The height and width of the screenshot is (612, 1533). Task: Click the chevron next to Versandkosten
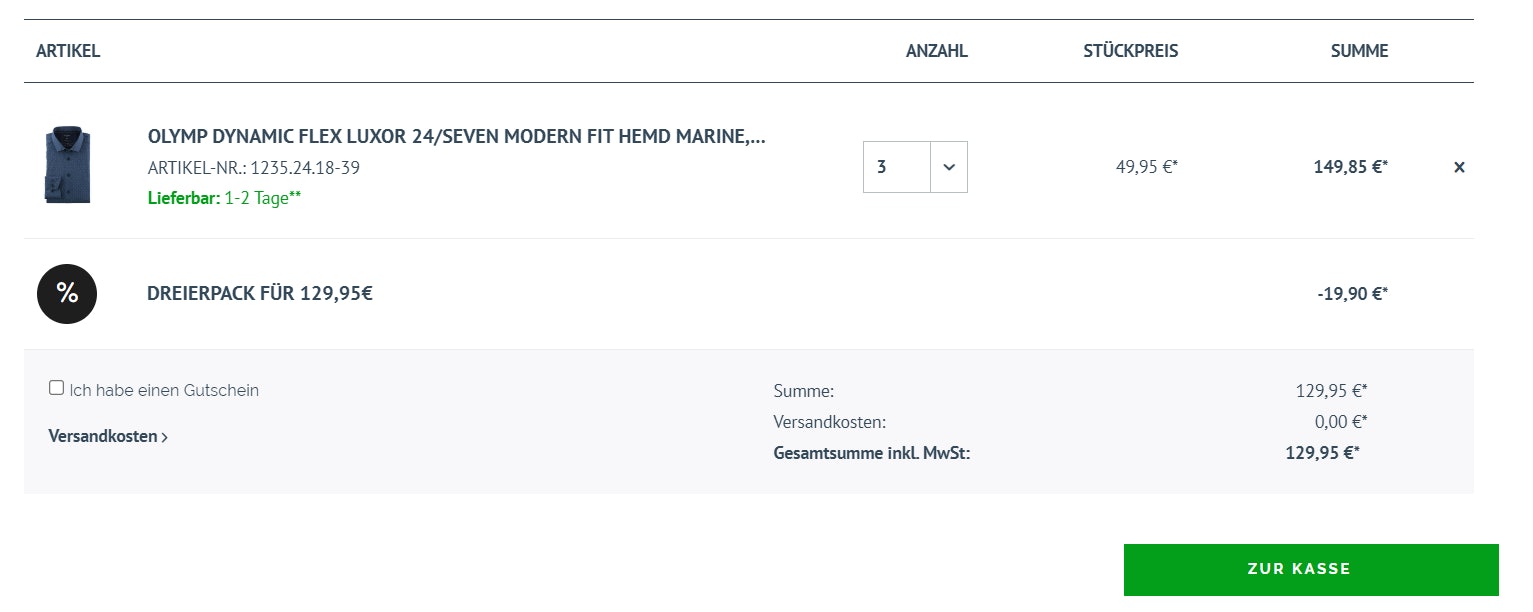(x=165, y=437)
